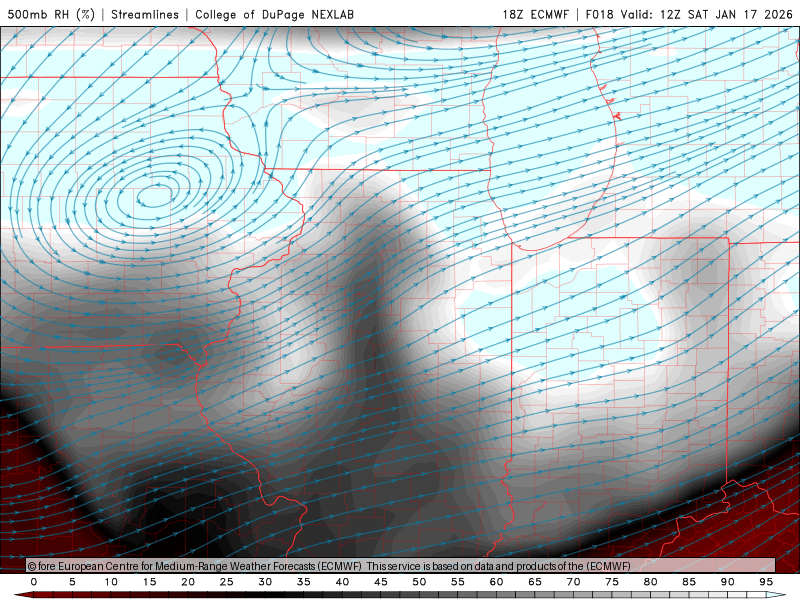Click the "25" value on the color scale
Viewport: 800px width, 600px height.
227,582
